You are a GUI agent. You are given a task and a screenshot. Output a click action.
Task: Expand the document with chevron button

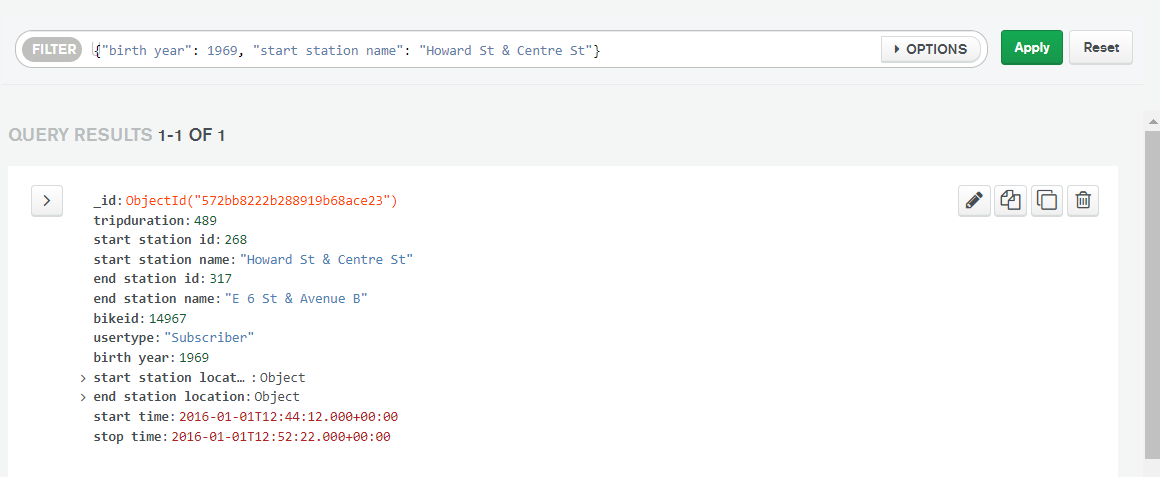[47, 200]
